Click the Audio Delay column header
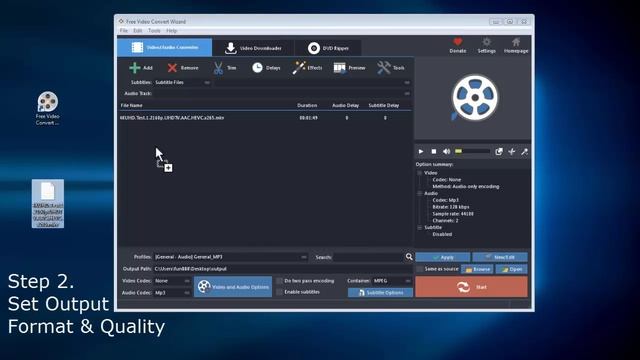Viewport: 640px width, 360px height. tap(345, 105)
